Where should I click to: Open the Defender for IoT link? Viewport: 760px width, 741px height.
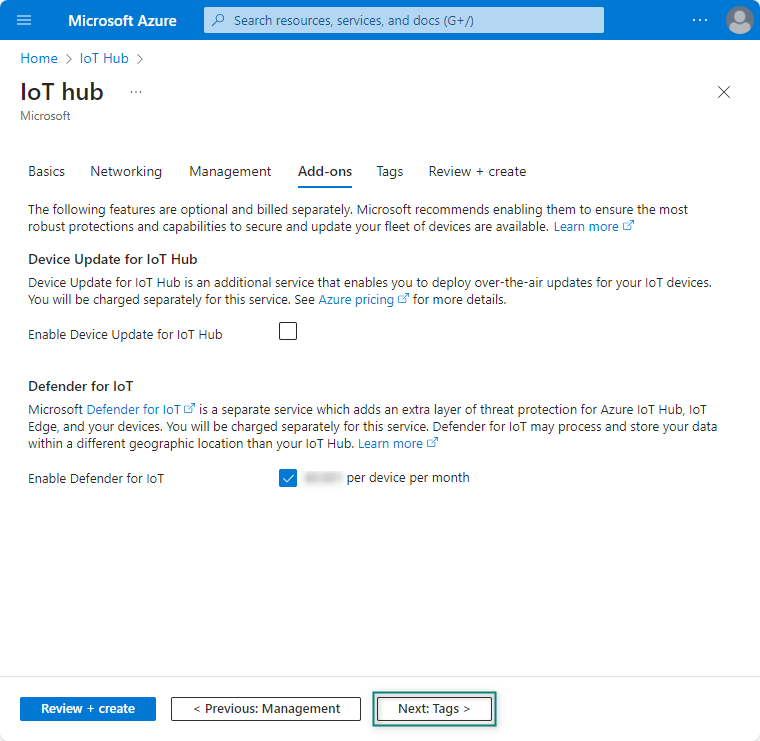(134, 409)
